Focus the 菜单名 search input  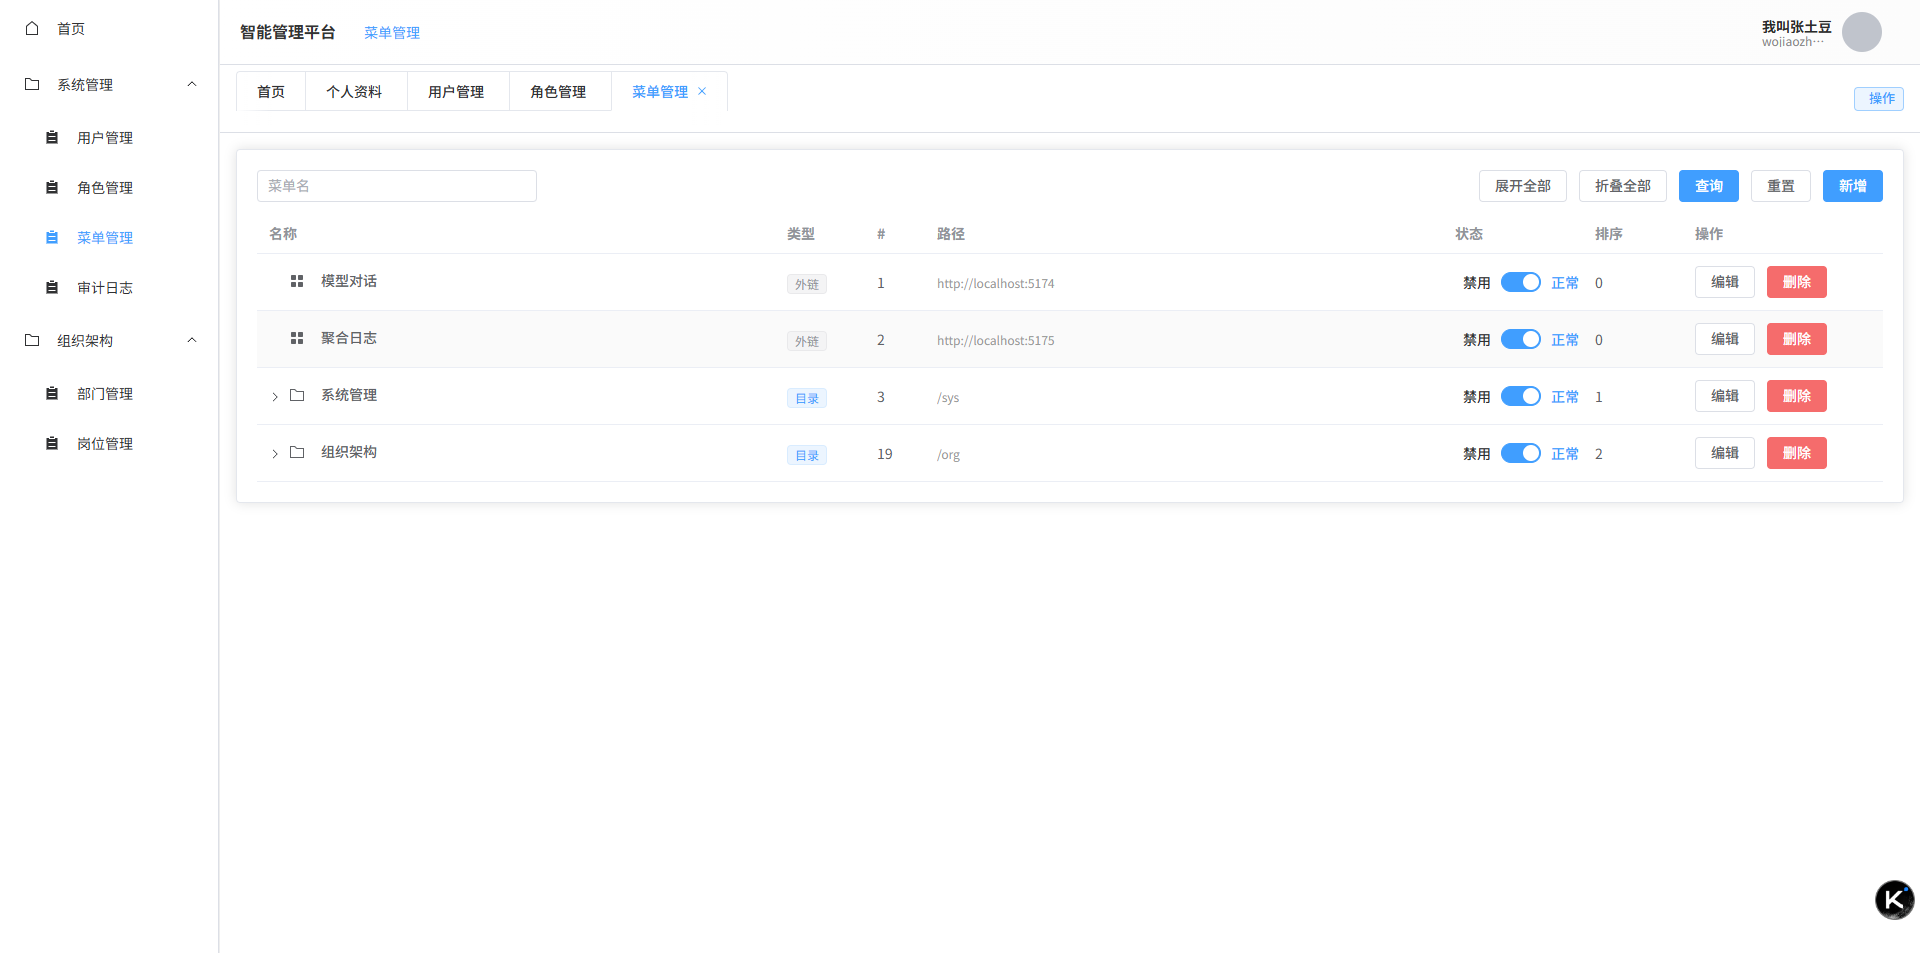point(397,186)
